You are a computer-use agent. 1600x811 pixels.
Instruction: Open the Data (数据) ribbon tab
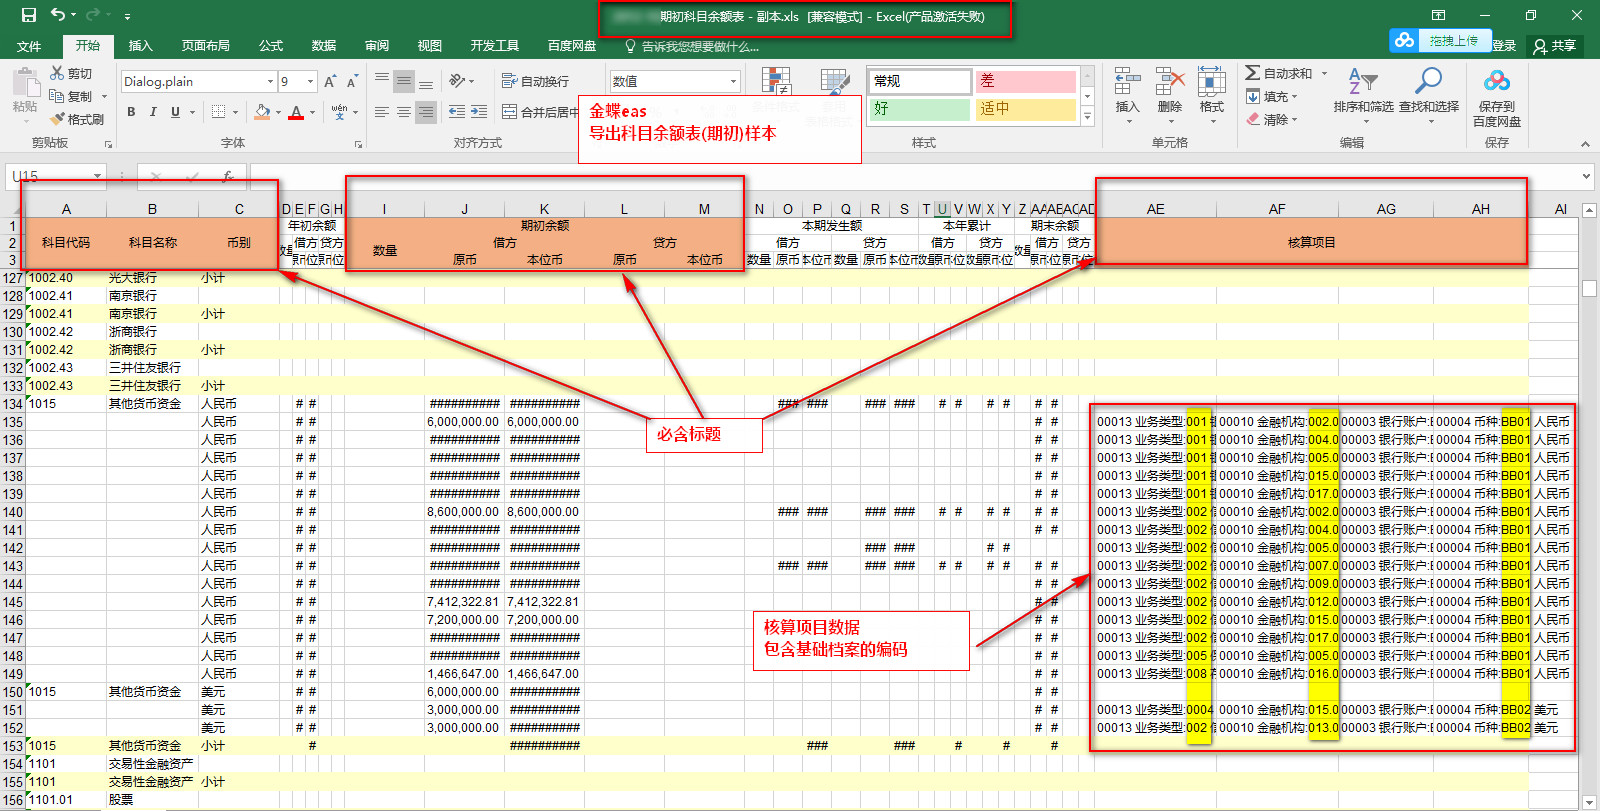point(323,46)
